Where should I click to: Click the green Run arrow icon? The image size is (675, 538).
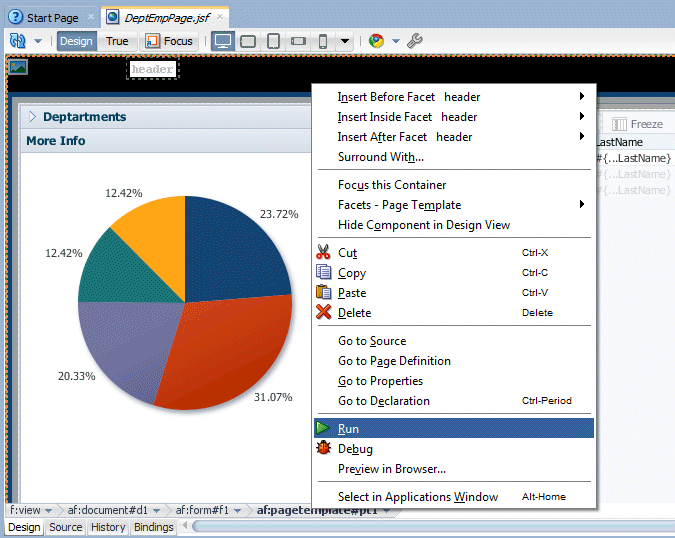[x=322, y=428]
